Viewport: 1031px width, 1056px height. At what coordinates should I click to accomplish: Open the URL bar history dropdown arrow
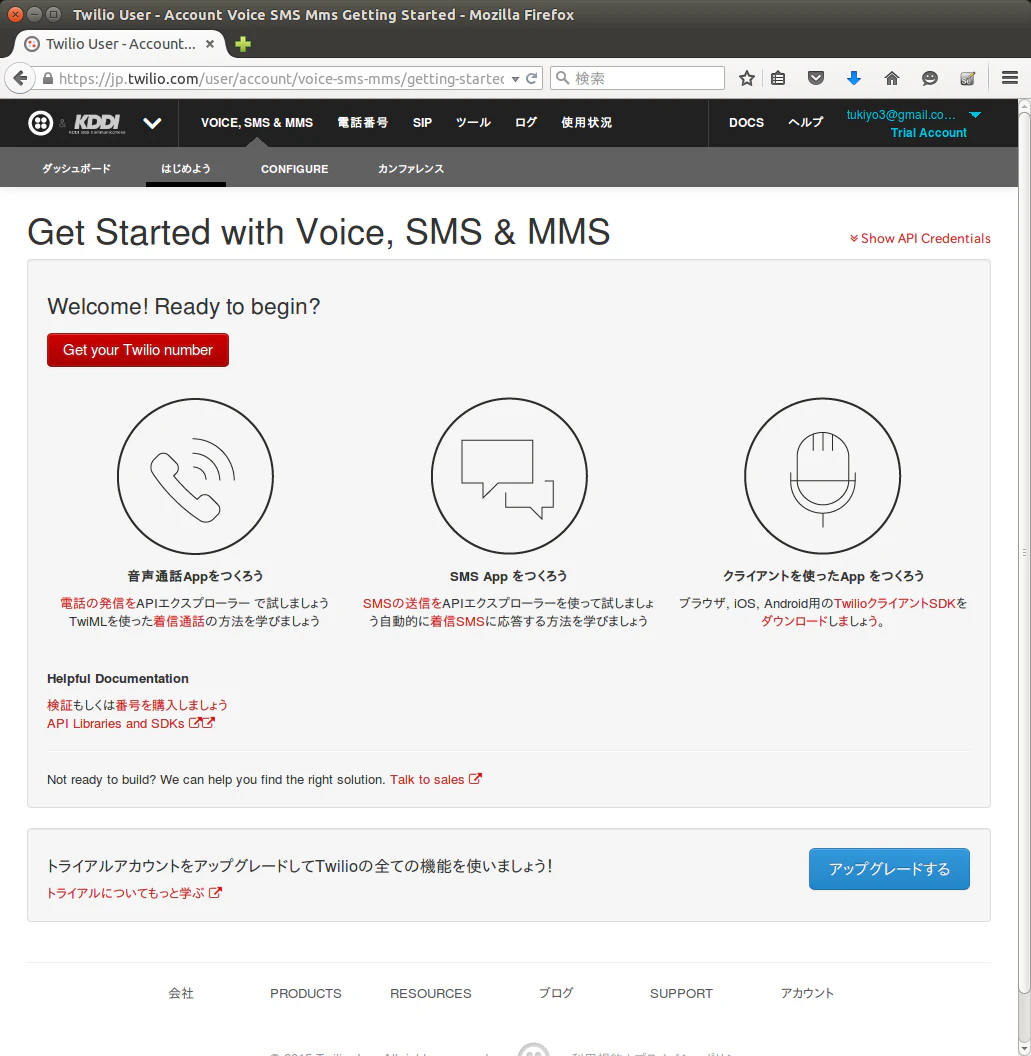pos(515,79)
